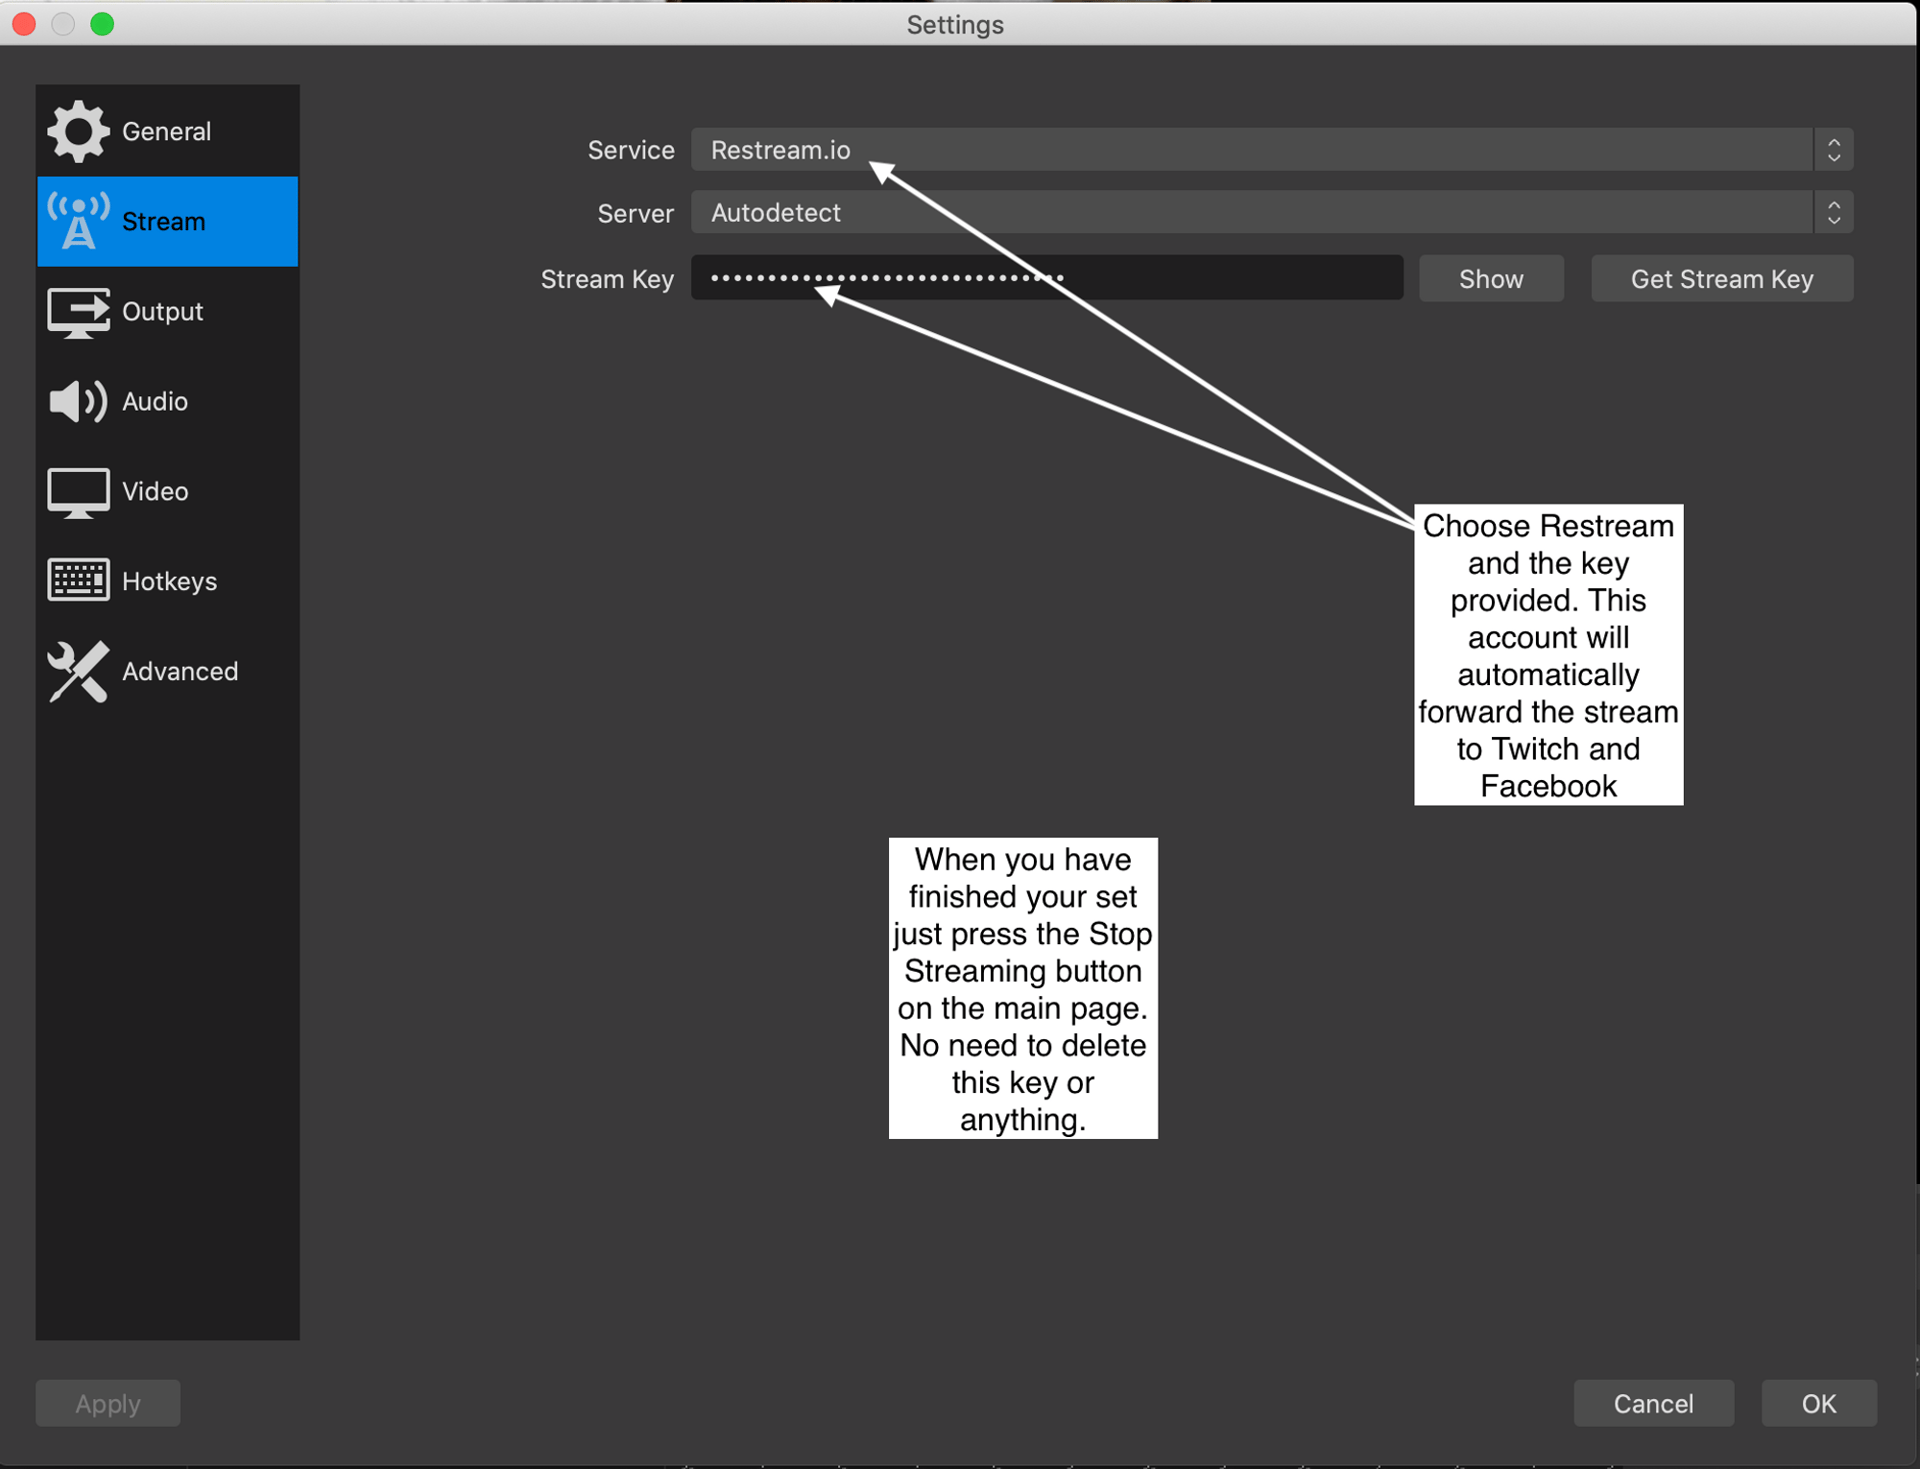Screen dimensions: 1920x1469
Task: Expand the Server dropdown showing Autodetect
Action: click(x=1271, y=213)
